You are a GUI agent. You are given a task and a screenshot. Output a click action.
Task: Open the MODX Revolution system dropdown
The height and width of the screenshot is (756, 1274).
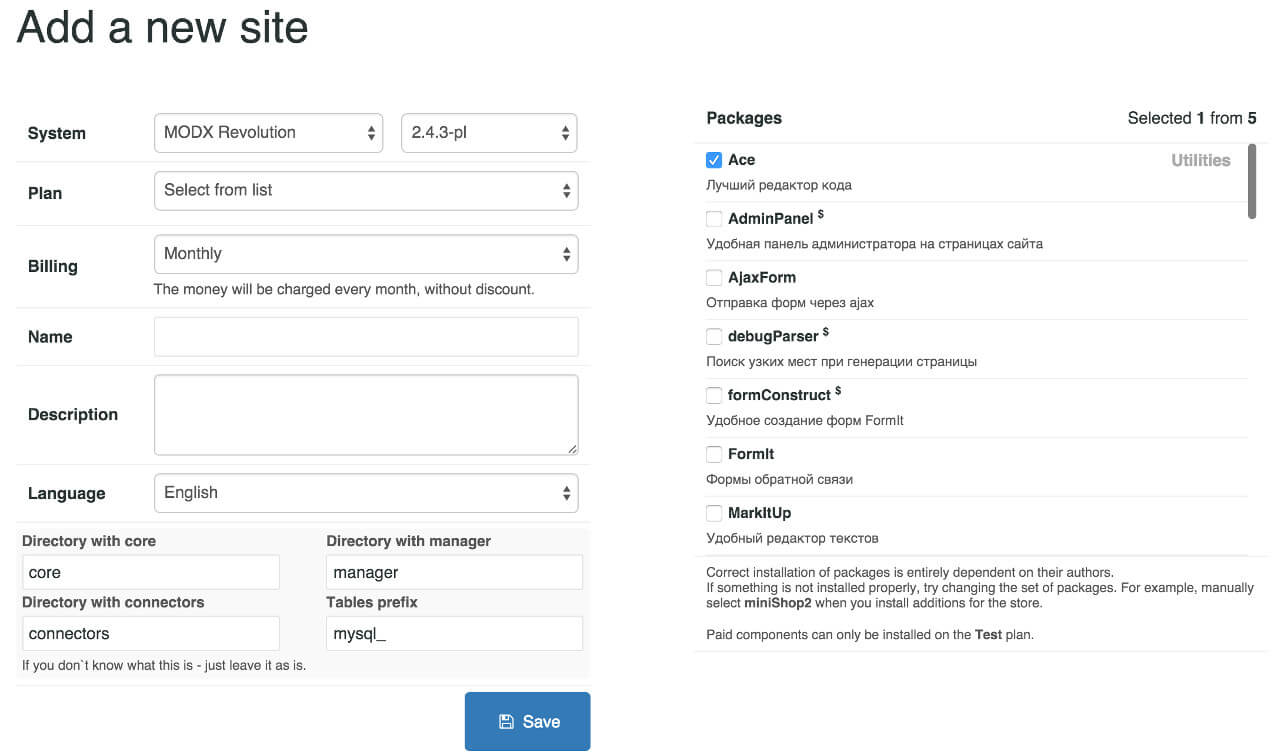268,133
